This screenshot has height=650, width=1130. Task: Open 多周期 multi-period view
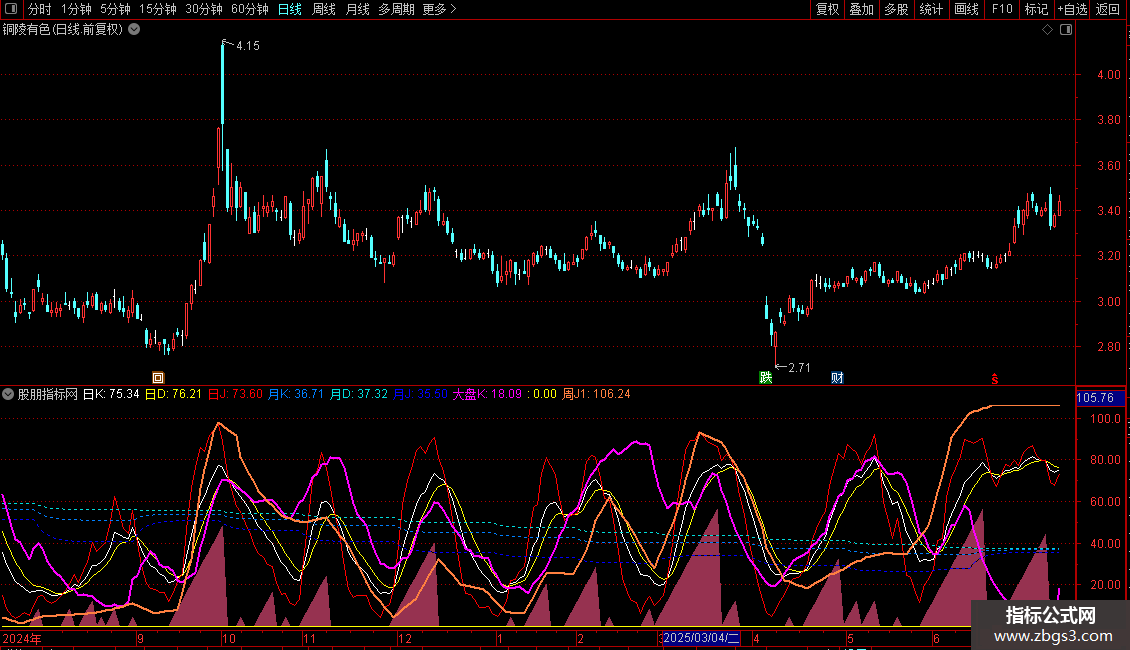[x=396, y=9]
